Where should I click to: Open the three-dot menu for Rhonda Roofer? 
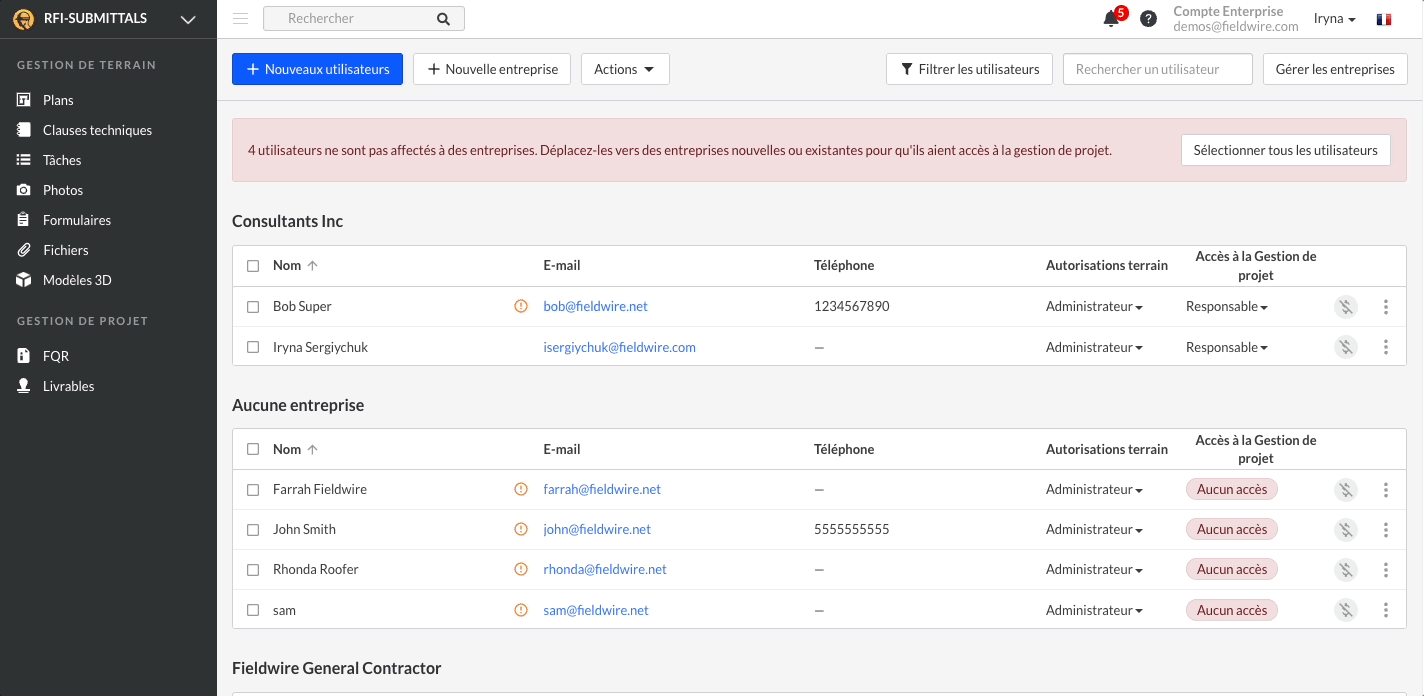point(1386,570)
